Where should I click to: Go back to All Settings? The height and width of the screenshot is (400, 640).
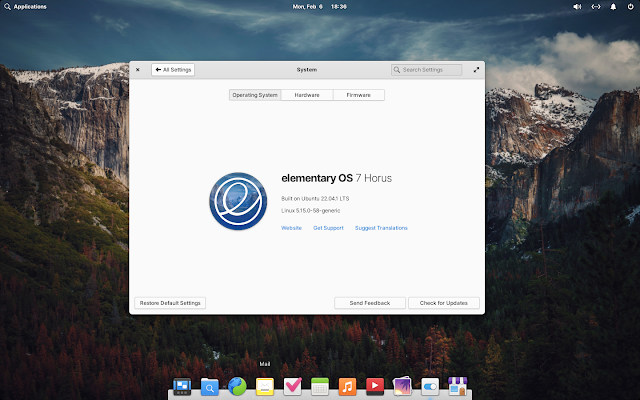coord(173,70)
